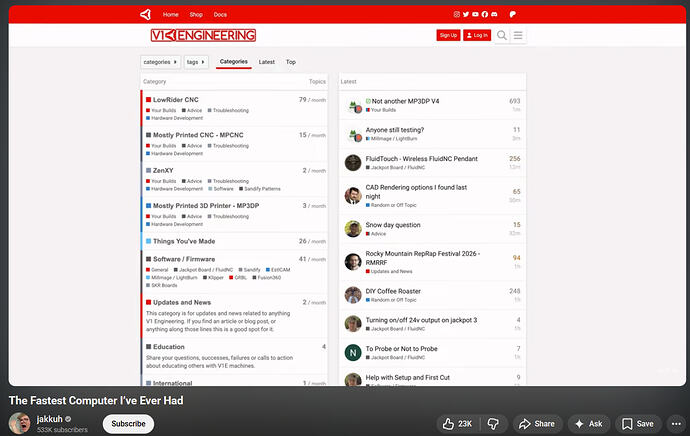Click the Sign Up button
Viewport: 690px width, 436px height.
coord(448,35)
